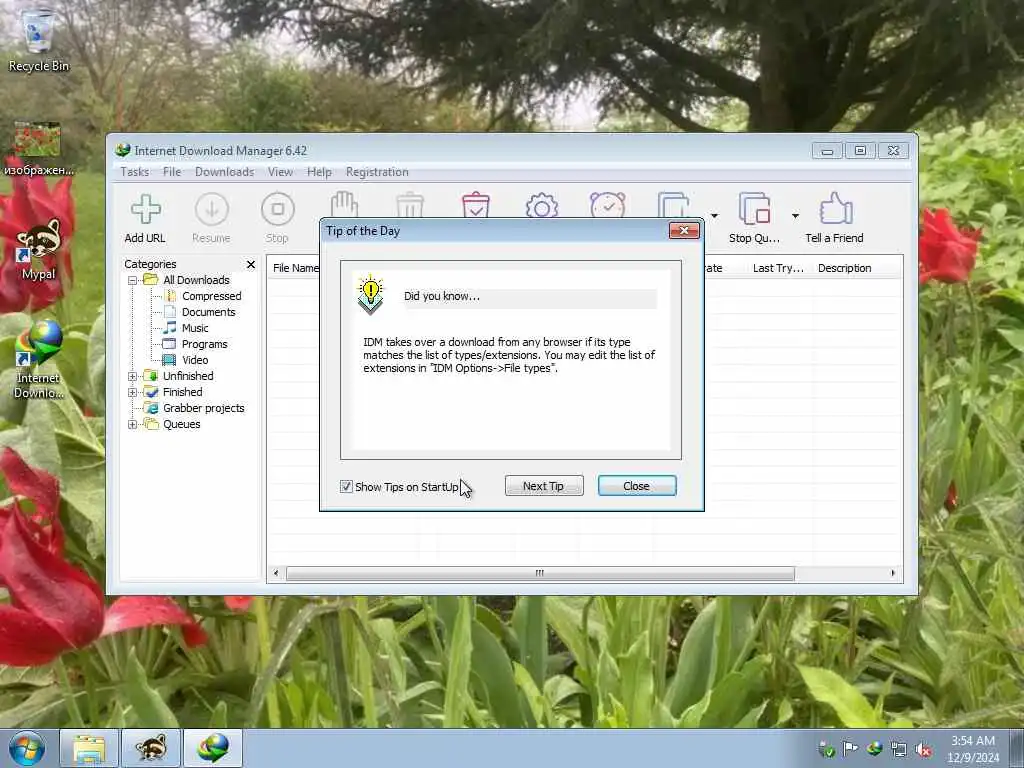Click the muted volume tray icon

(923, 749)
